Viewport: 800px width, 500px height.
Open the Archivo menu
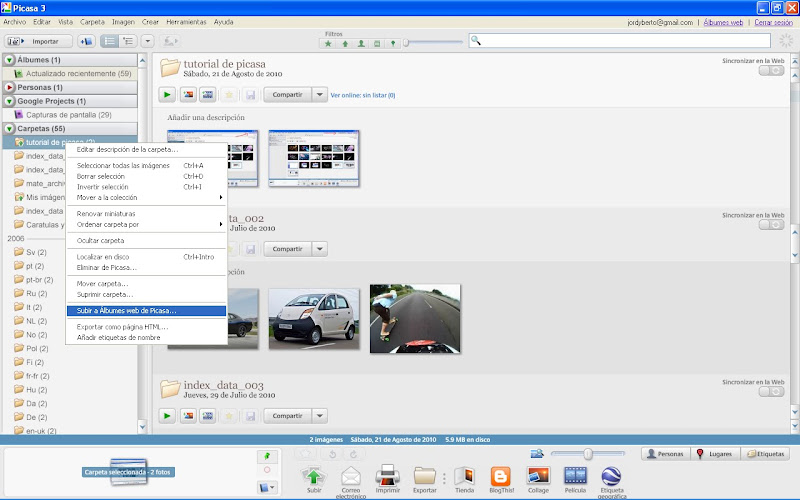(x=15, y=22)
